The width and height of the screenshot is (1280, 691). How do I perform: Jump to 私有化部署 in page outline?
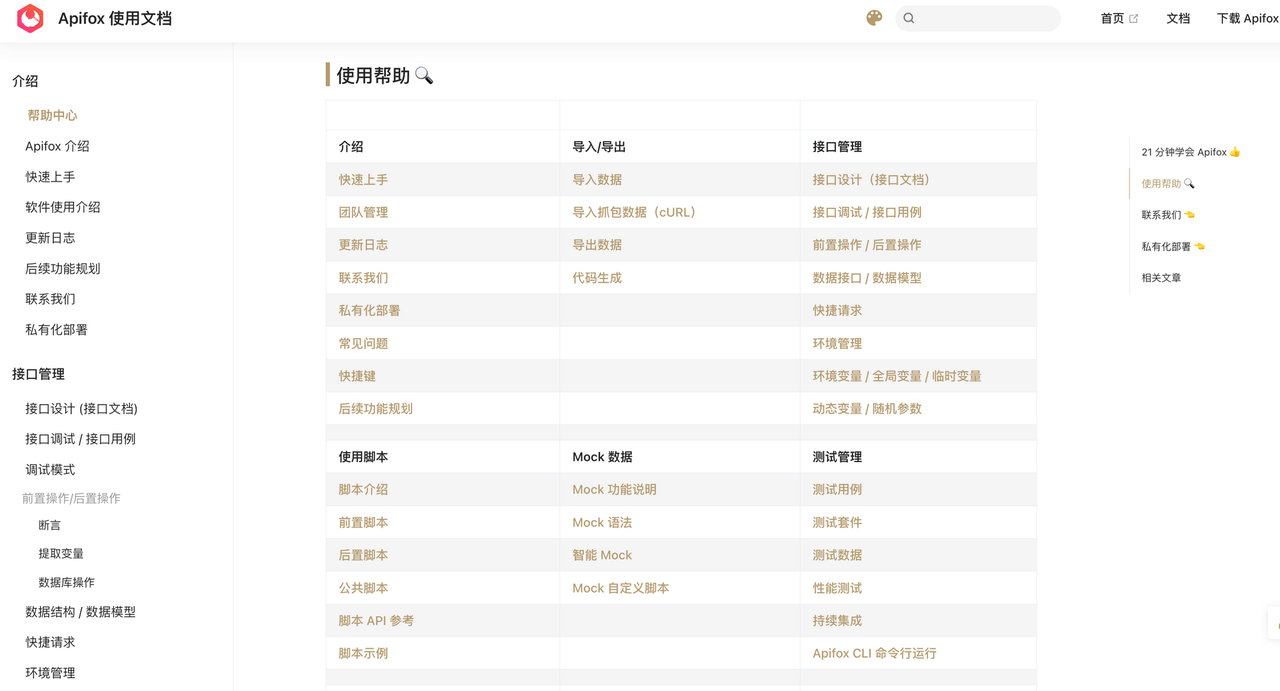coord(1172,246)
